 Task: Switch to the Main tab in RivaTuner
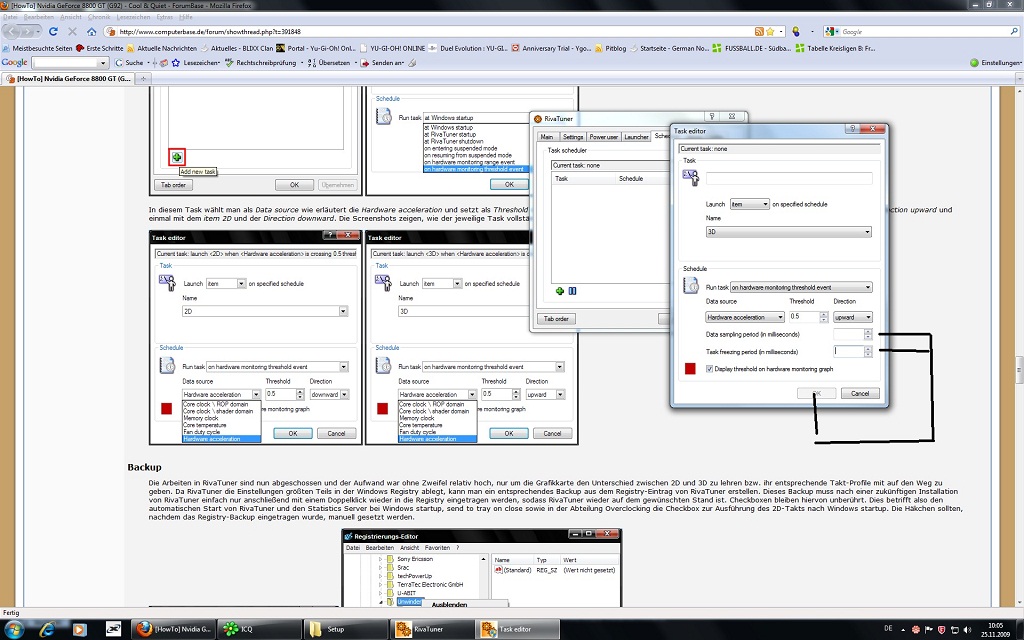(547, 136)
